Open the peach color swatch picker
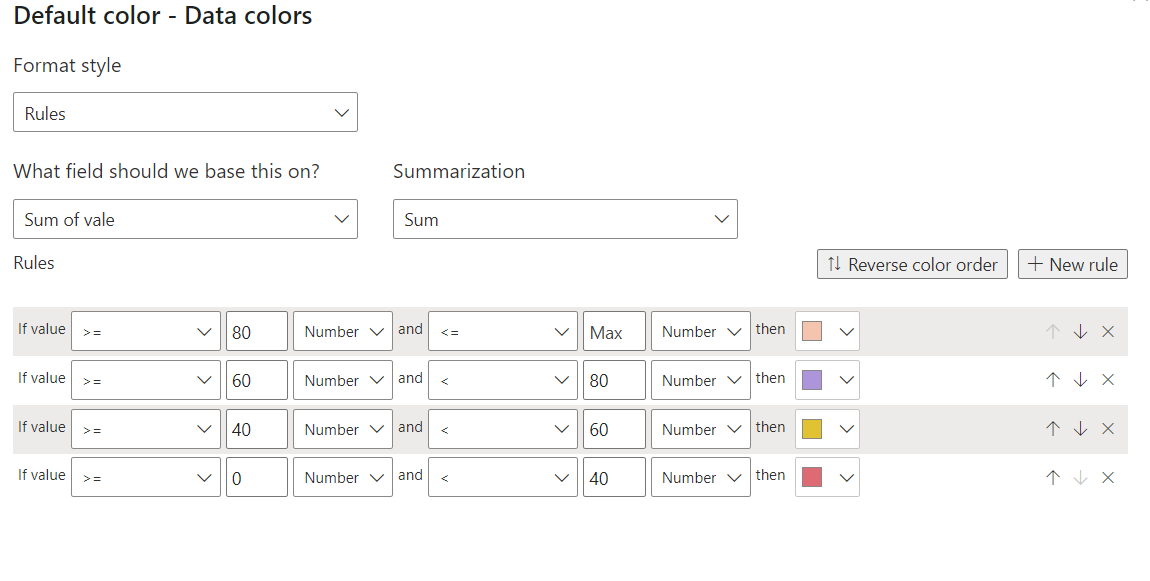Image resolution: width=1150 pixels, height=581 pixels. [x=827, y=332]
